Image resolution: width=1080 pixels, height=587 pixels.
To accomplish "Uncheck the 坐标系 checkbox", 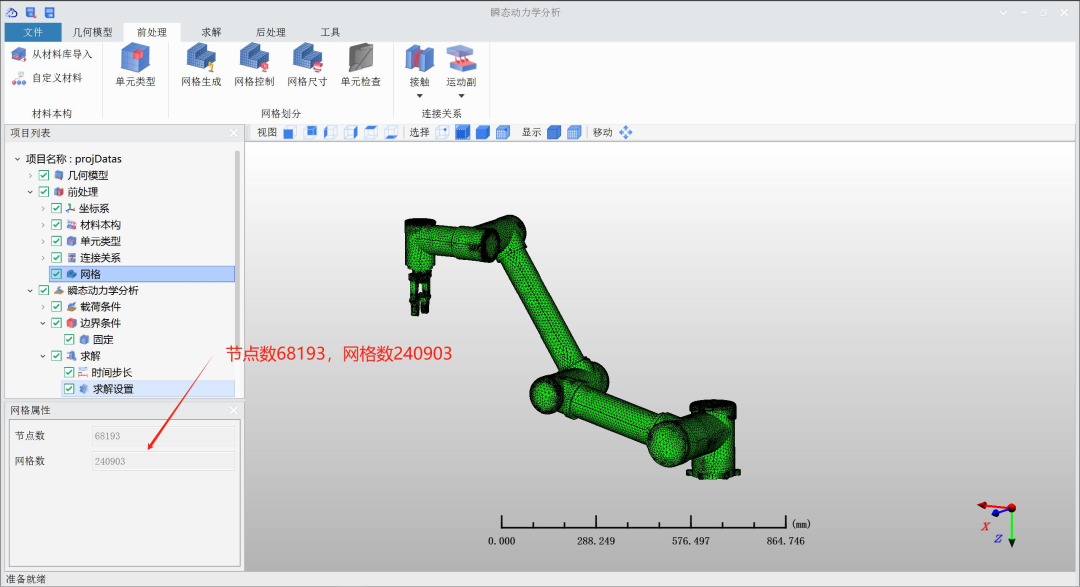I will (56, 208).
